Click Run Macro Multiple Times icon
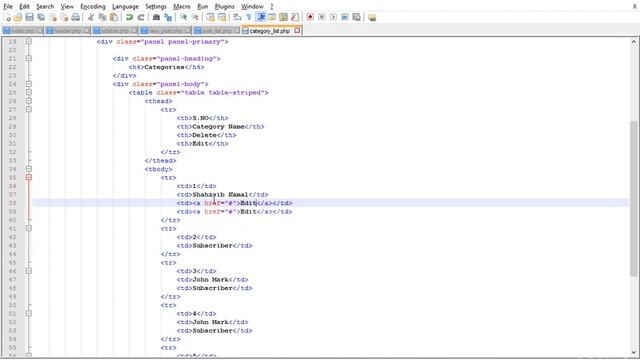This screenshot has width=640, height=360. tap(344, 17)
